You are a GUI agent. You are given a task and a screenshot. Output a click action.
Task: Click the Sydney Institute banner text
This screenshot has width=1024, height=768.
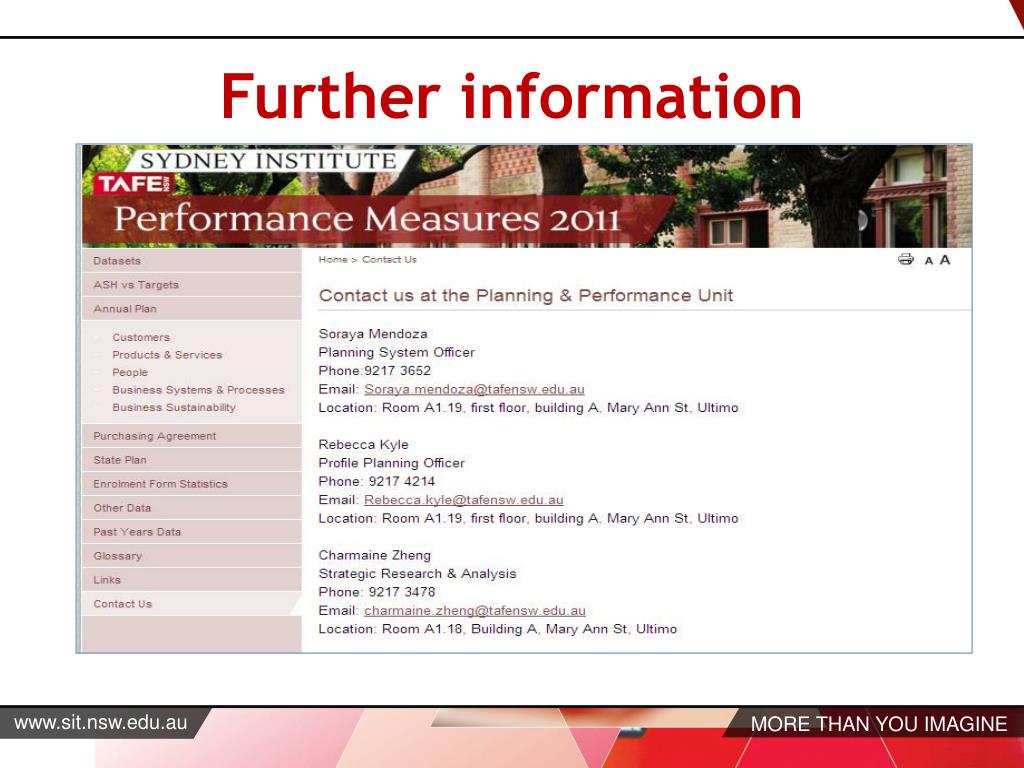pos(268,161)
